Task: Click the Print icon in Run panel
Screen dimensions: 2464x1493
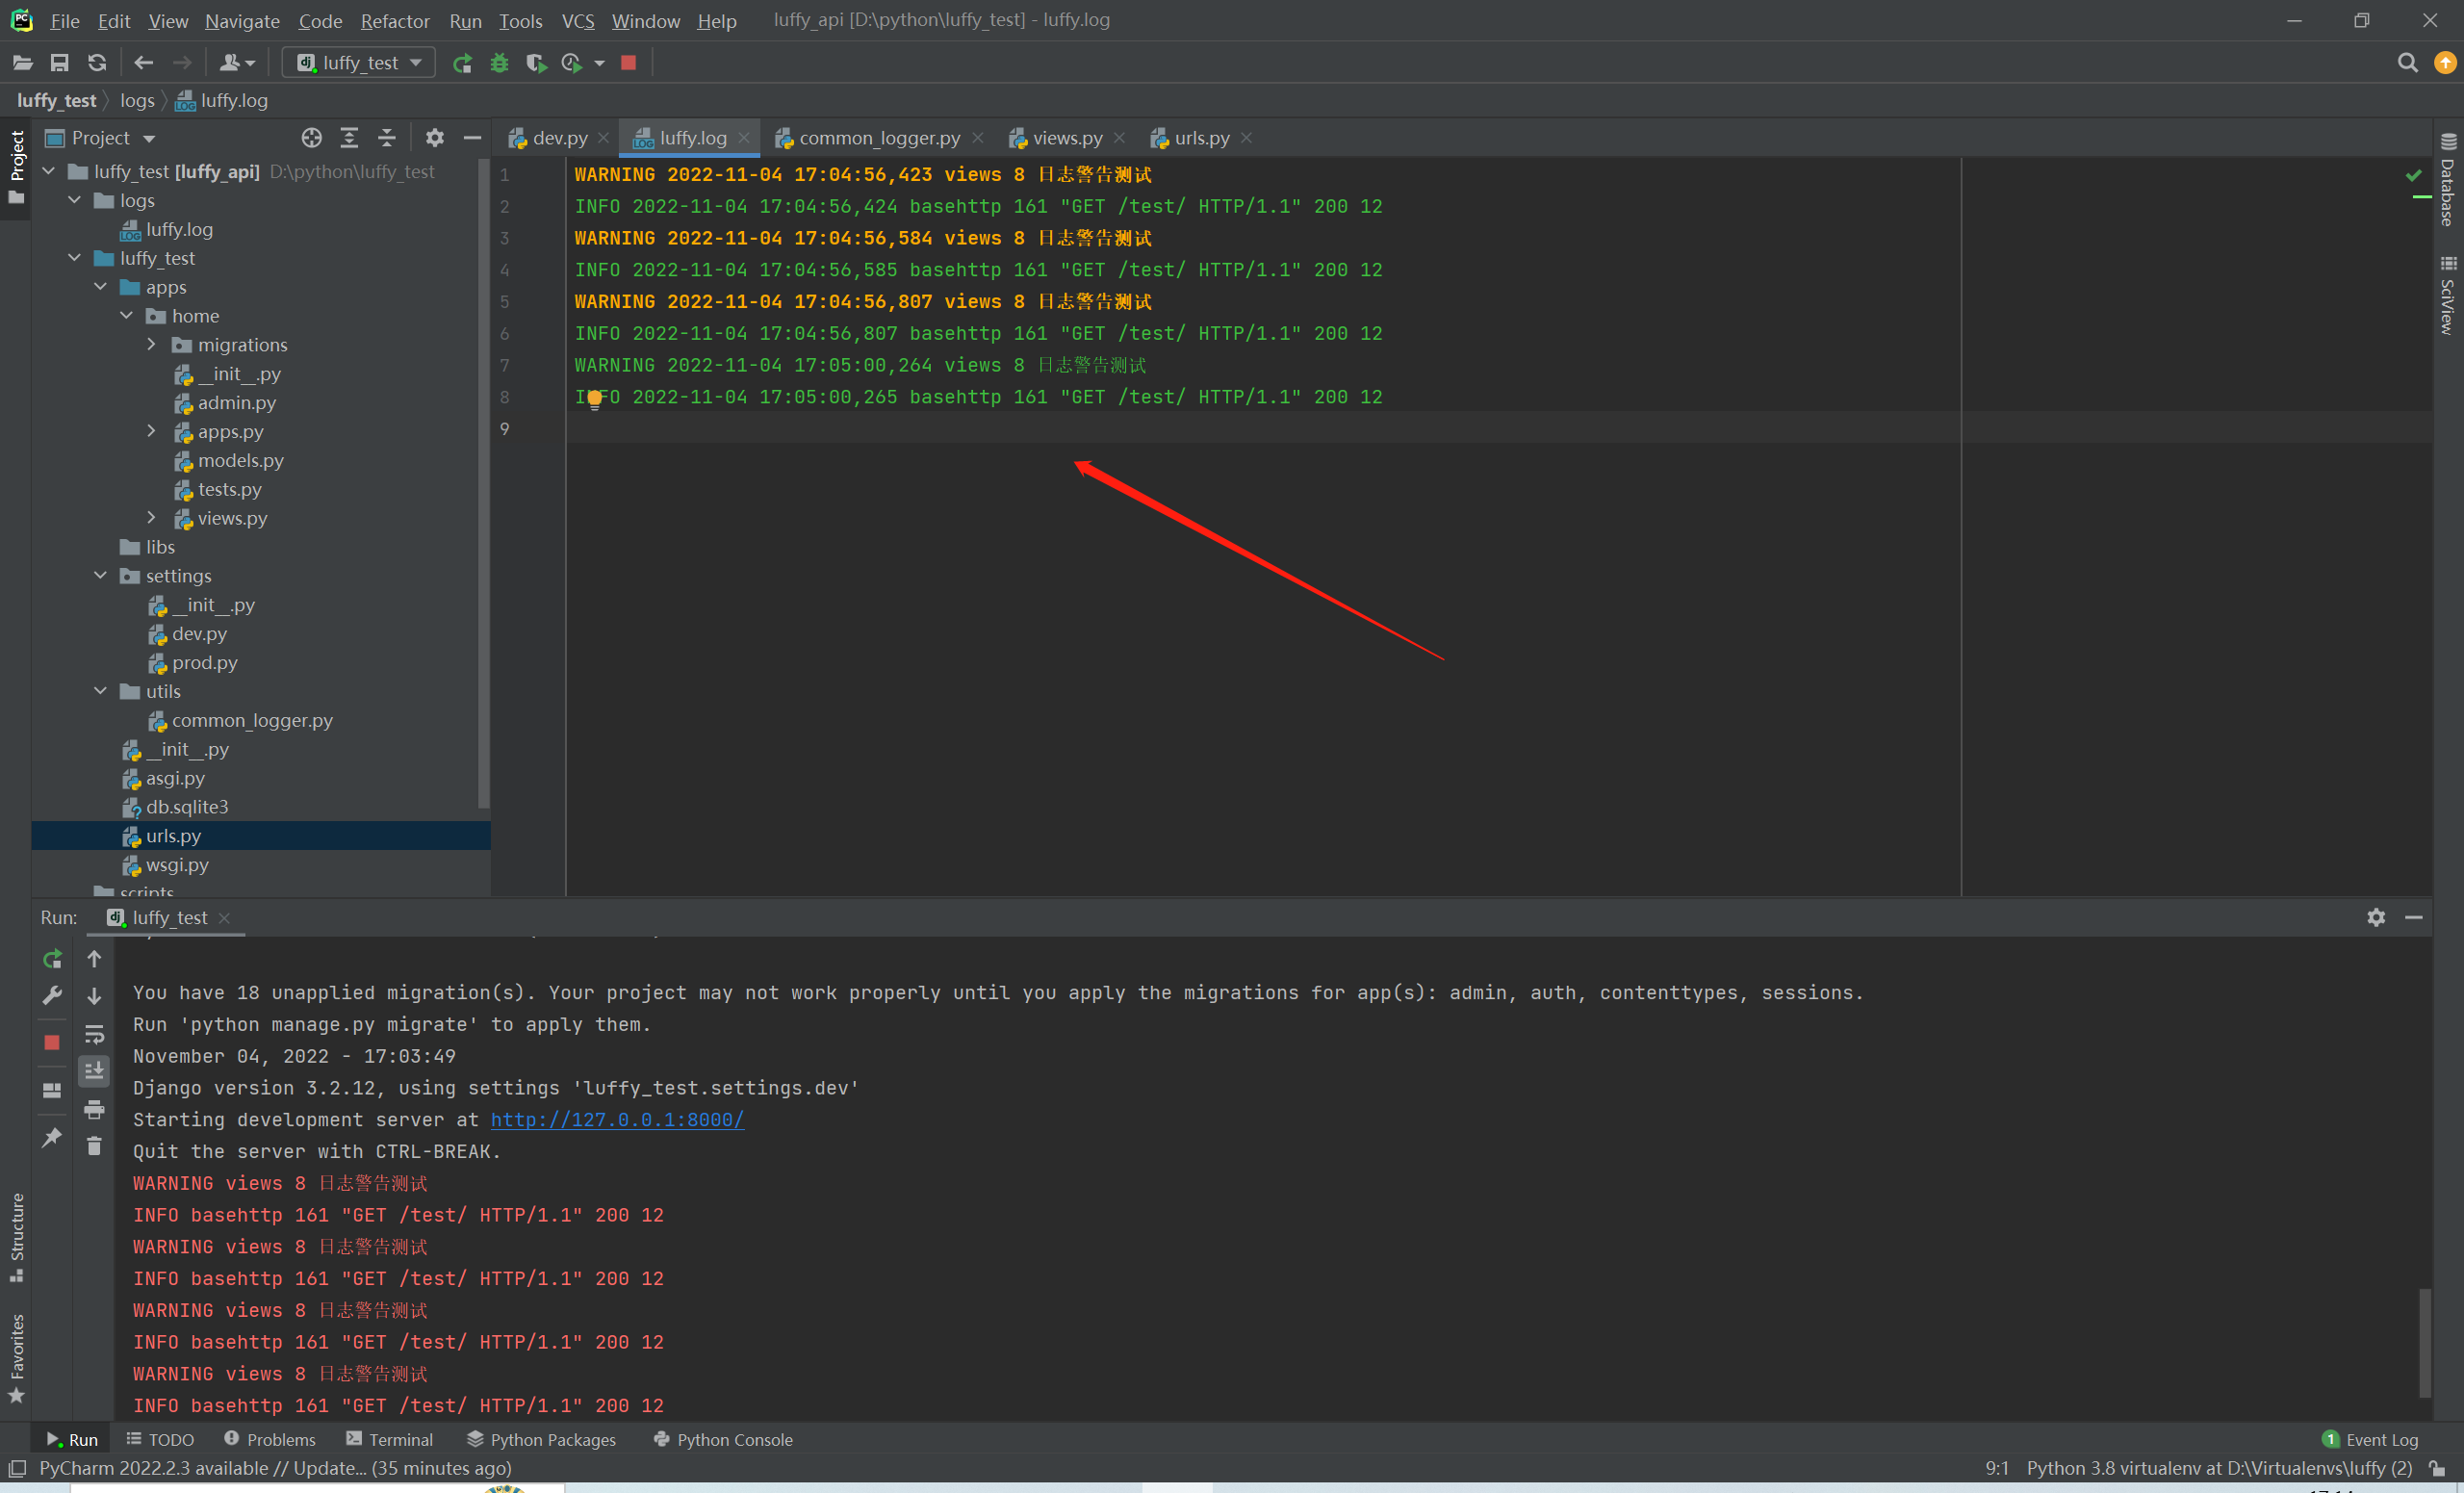Action: [94, 1109]
